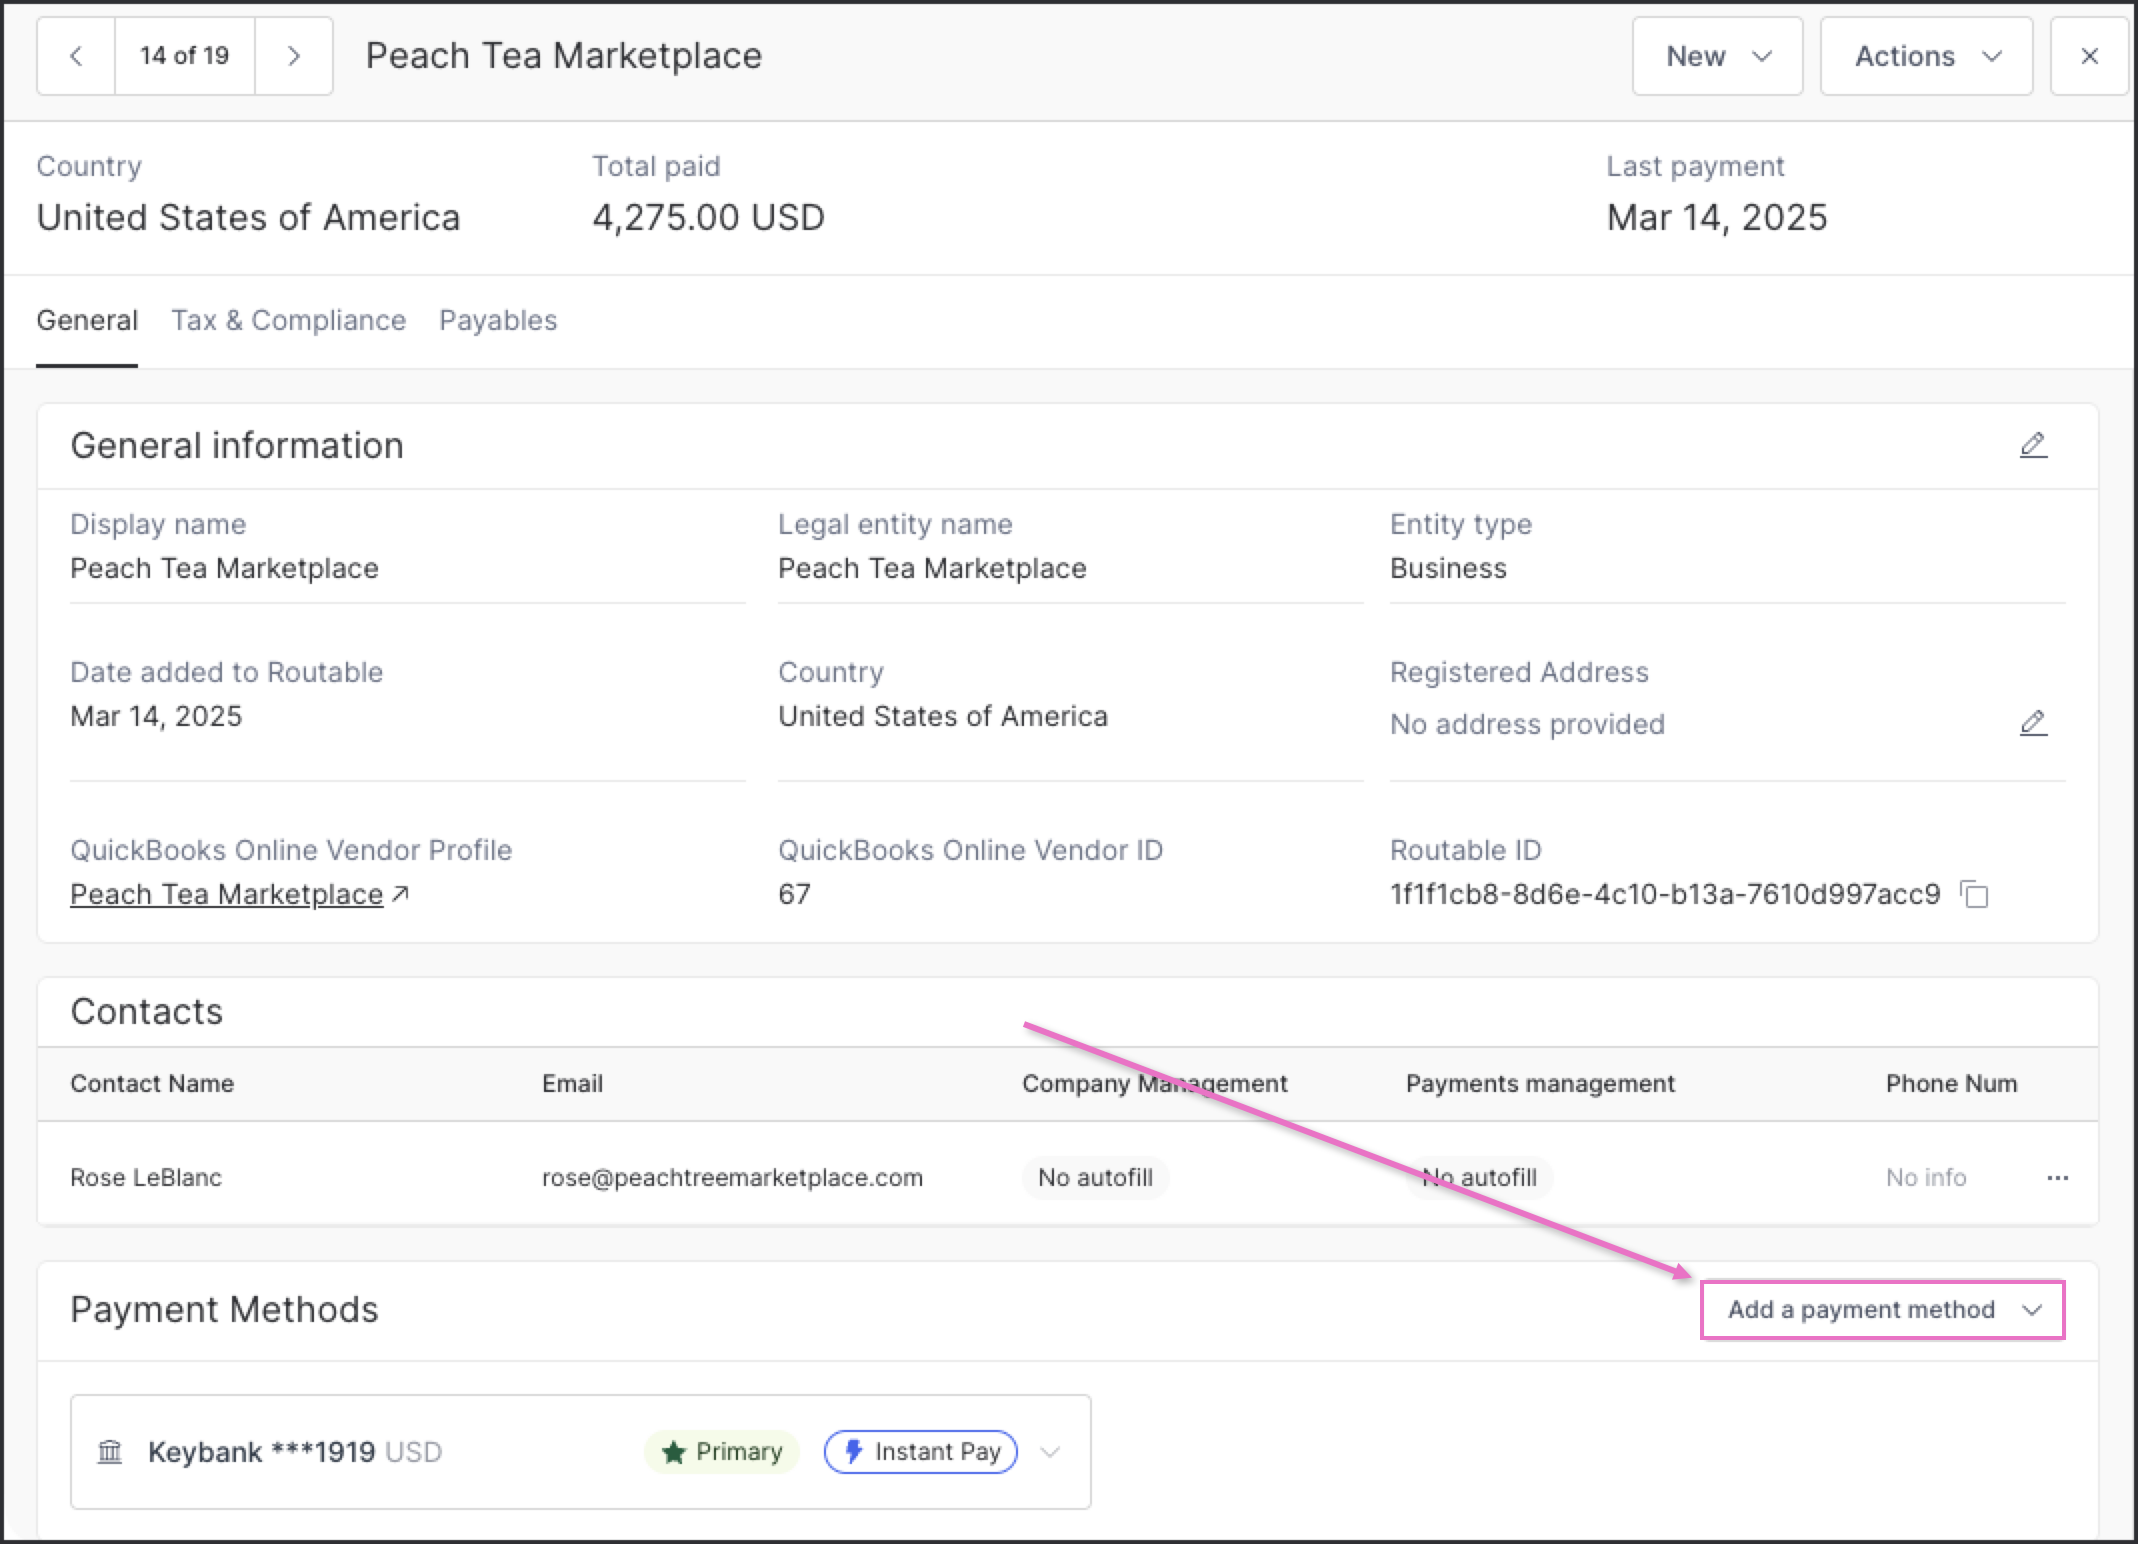Click Last payment date Mar 14, 2025
The height and width of the screenshot is (1544, 2138).
pos(1717,218)
